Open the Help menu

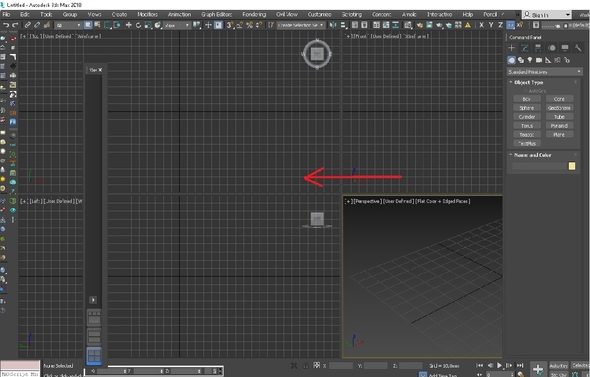coord(468,14)
